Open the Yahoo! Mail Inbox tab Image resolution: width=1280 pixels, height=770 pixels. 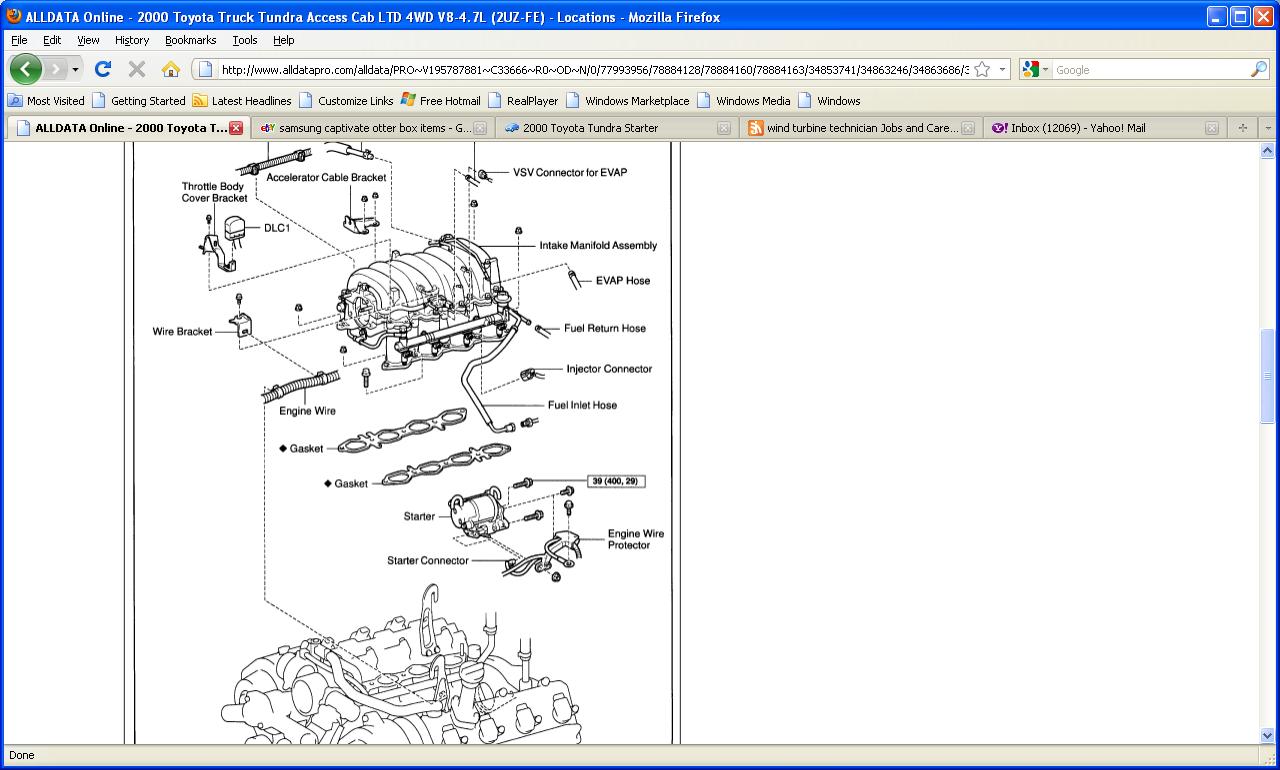coord(1078,128)
